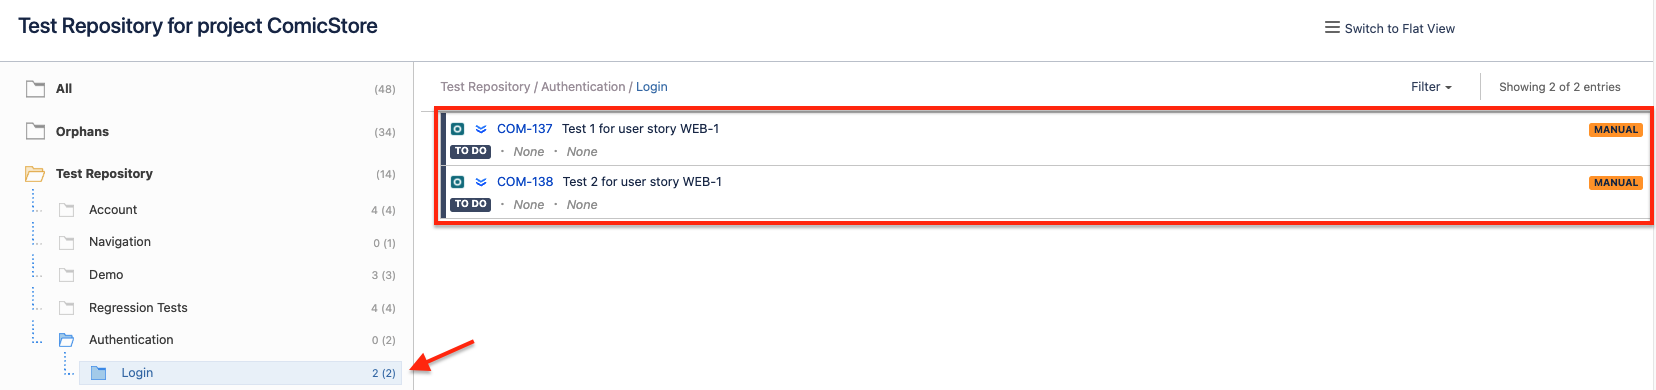Select the Navigation folder in tree
This screenshot has height=390, width=1656.
pyautogui.click(x=120, y=242)
